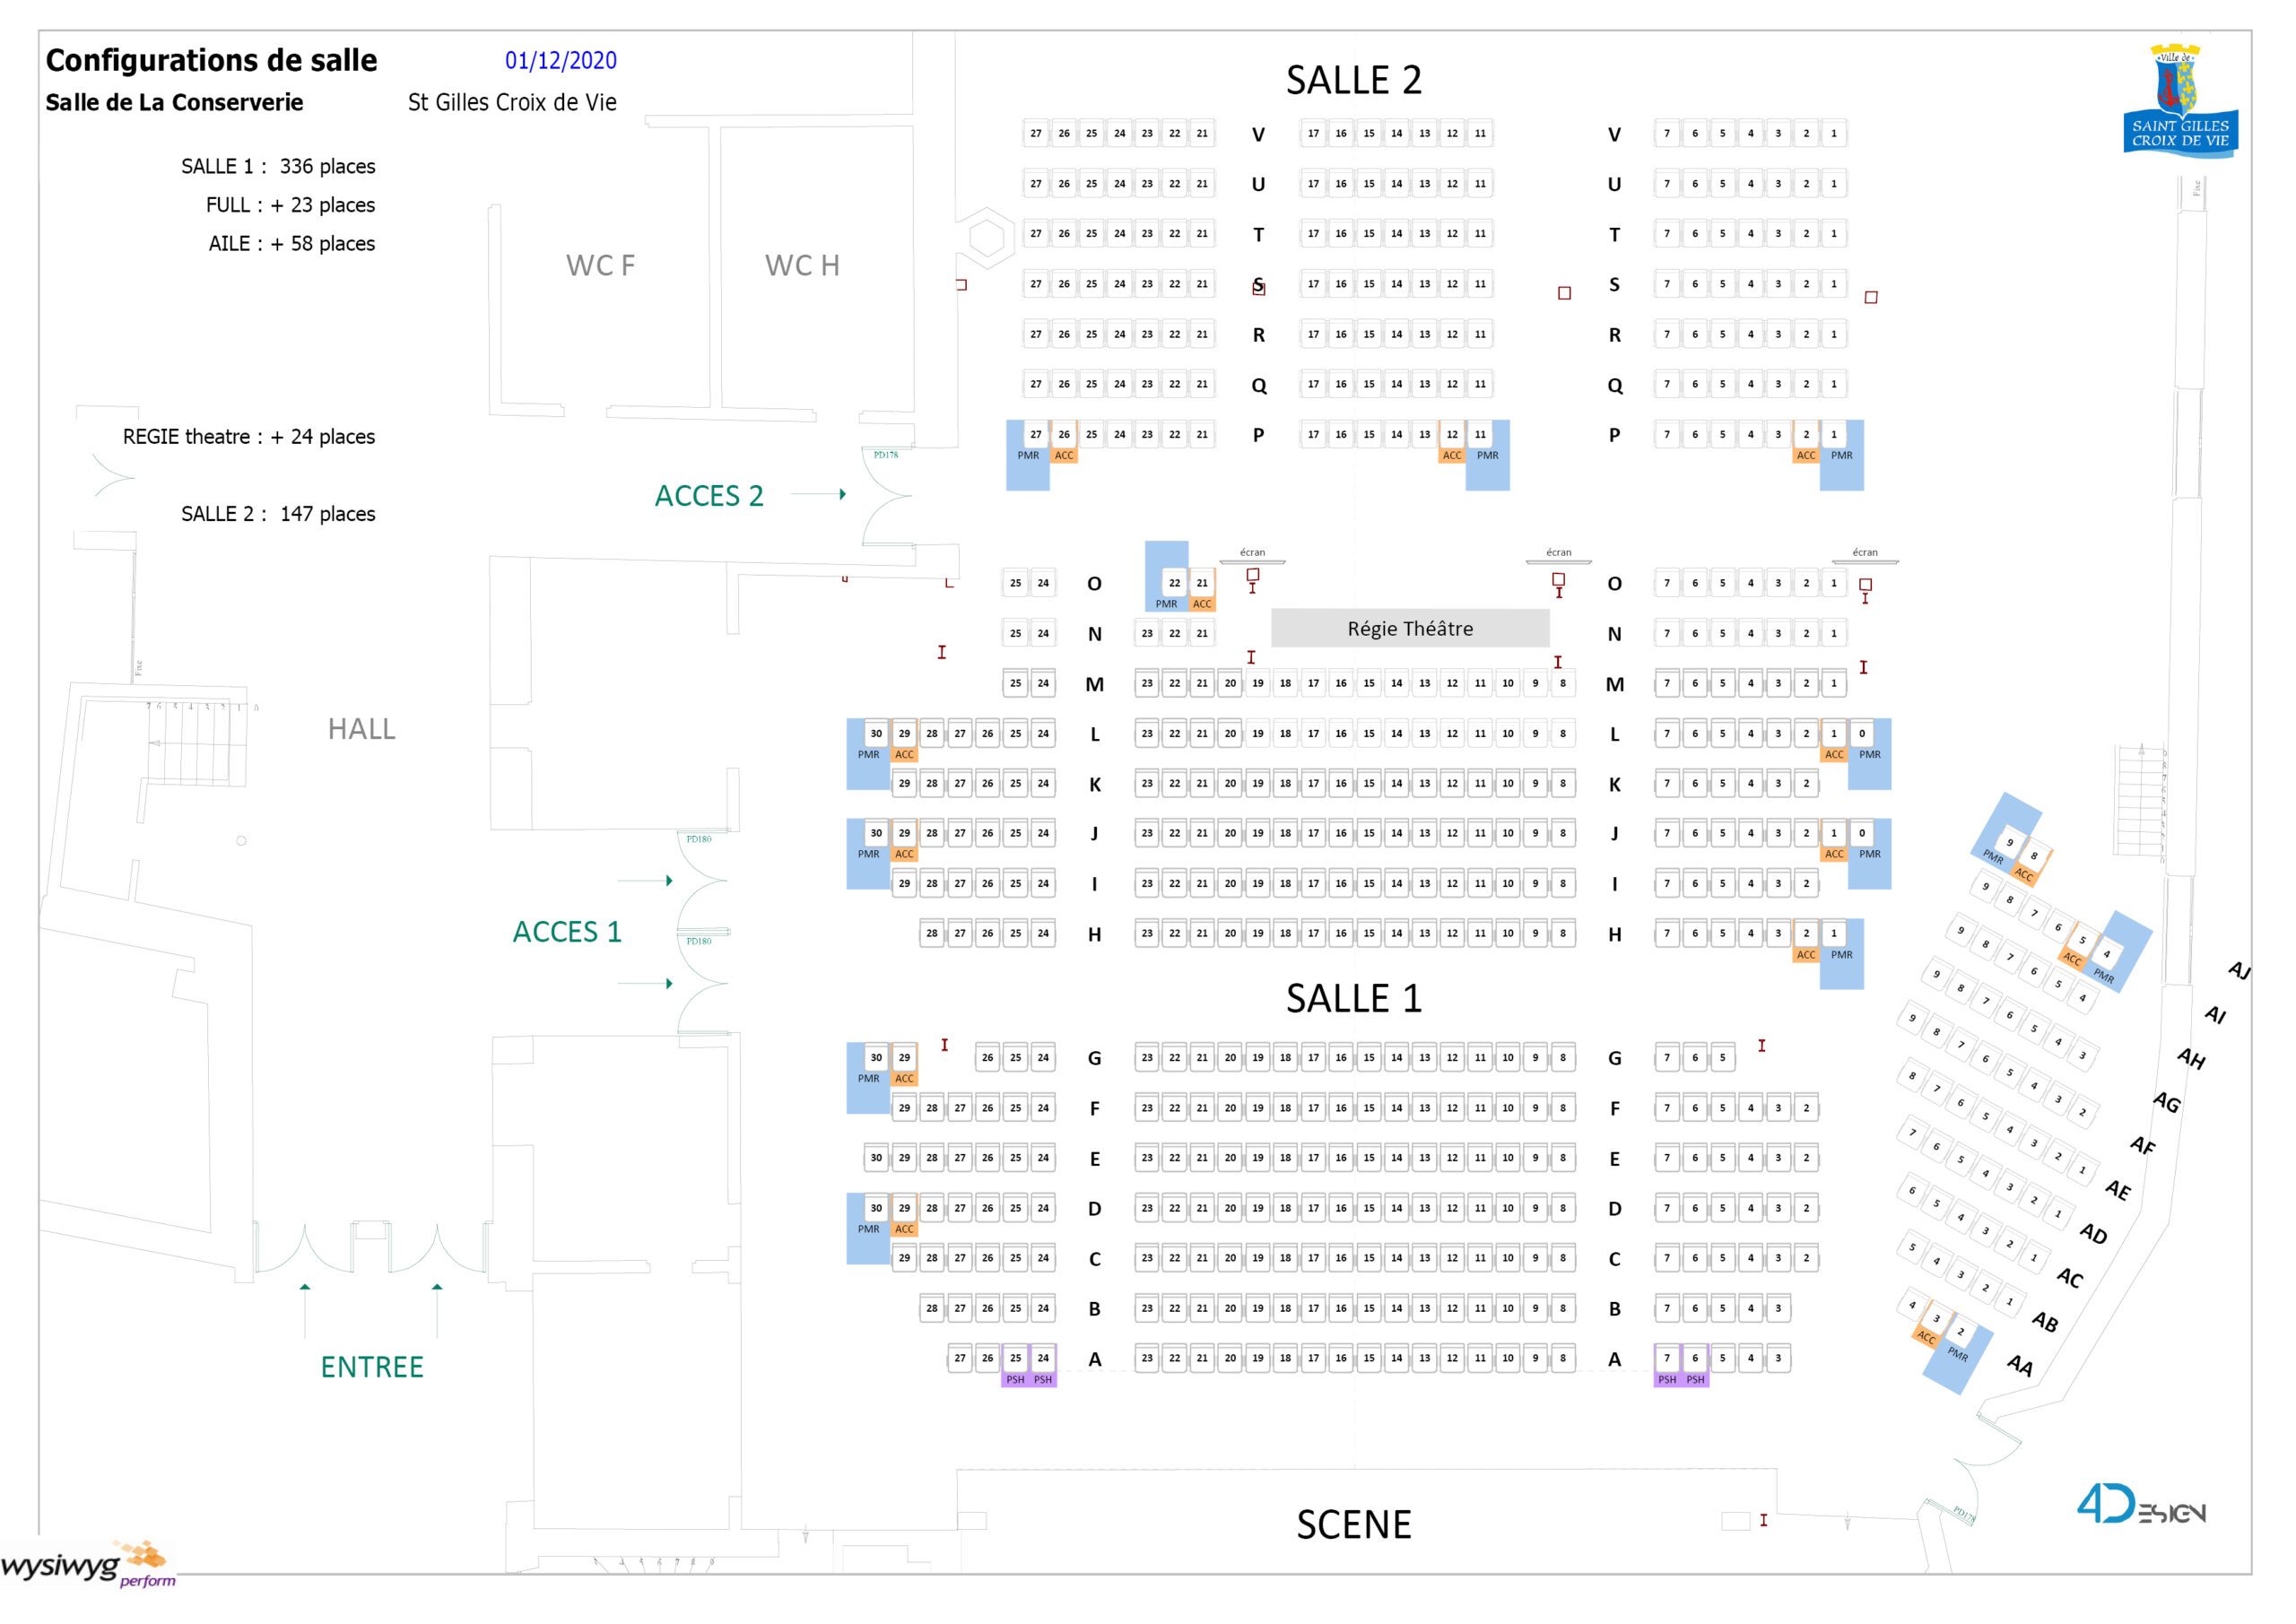Click the Régie Théâtre box
2296x1624 pixels.
(1410, 628)
